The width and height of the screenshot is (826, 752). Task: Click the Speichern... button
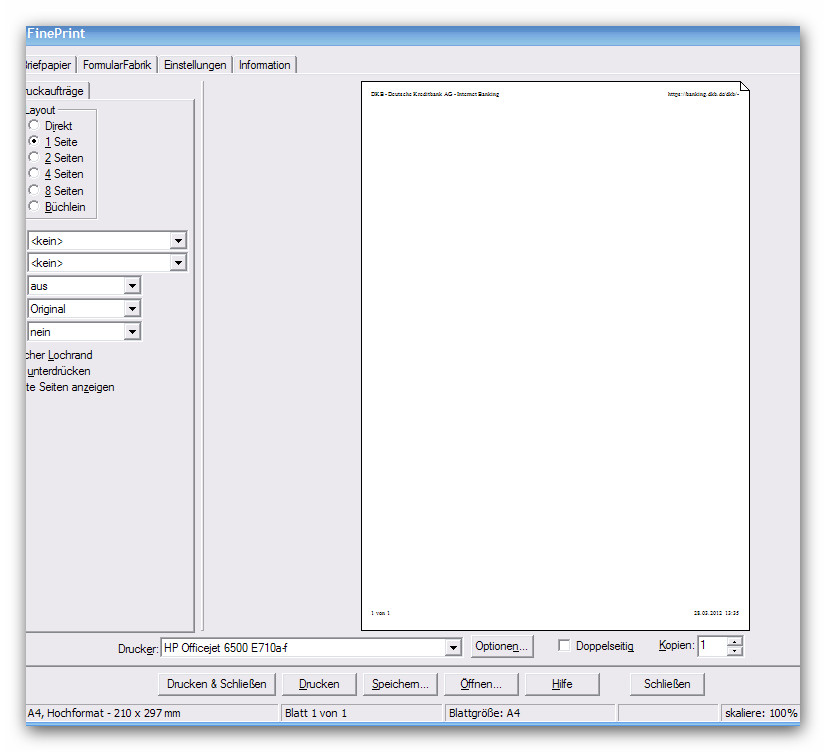400,684
